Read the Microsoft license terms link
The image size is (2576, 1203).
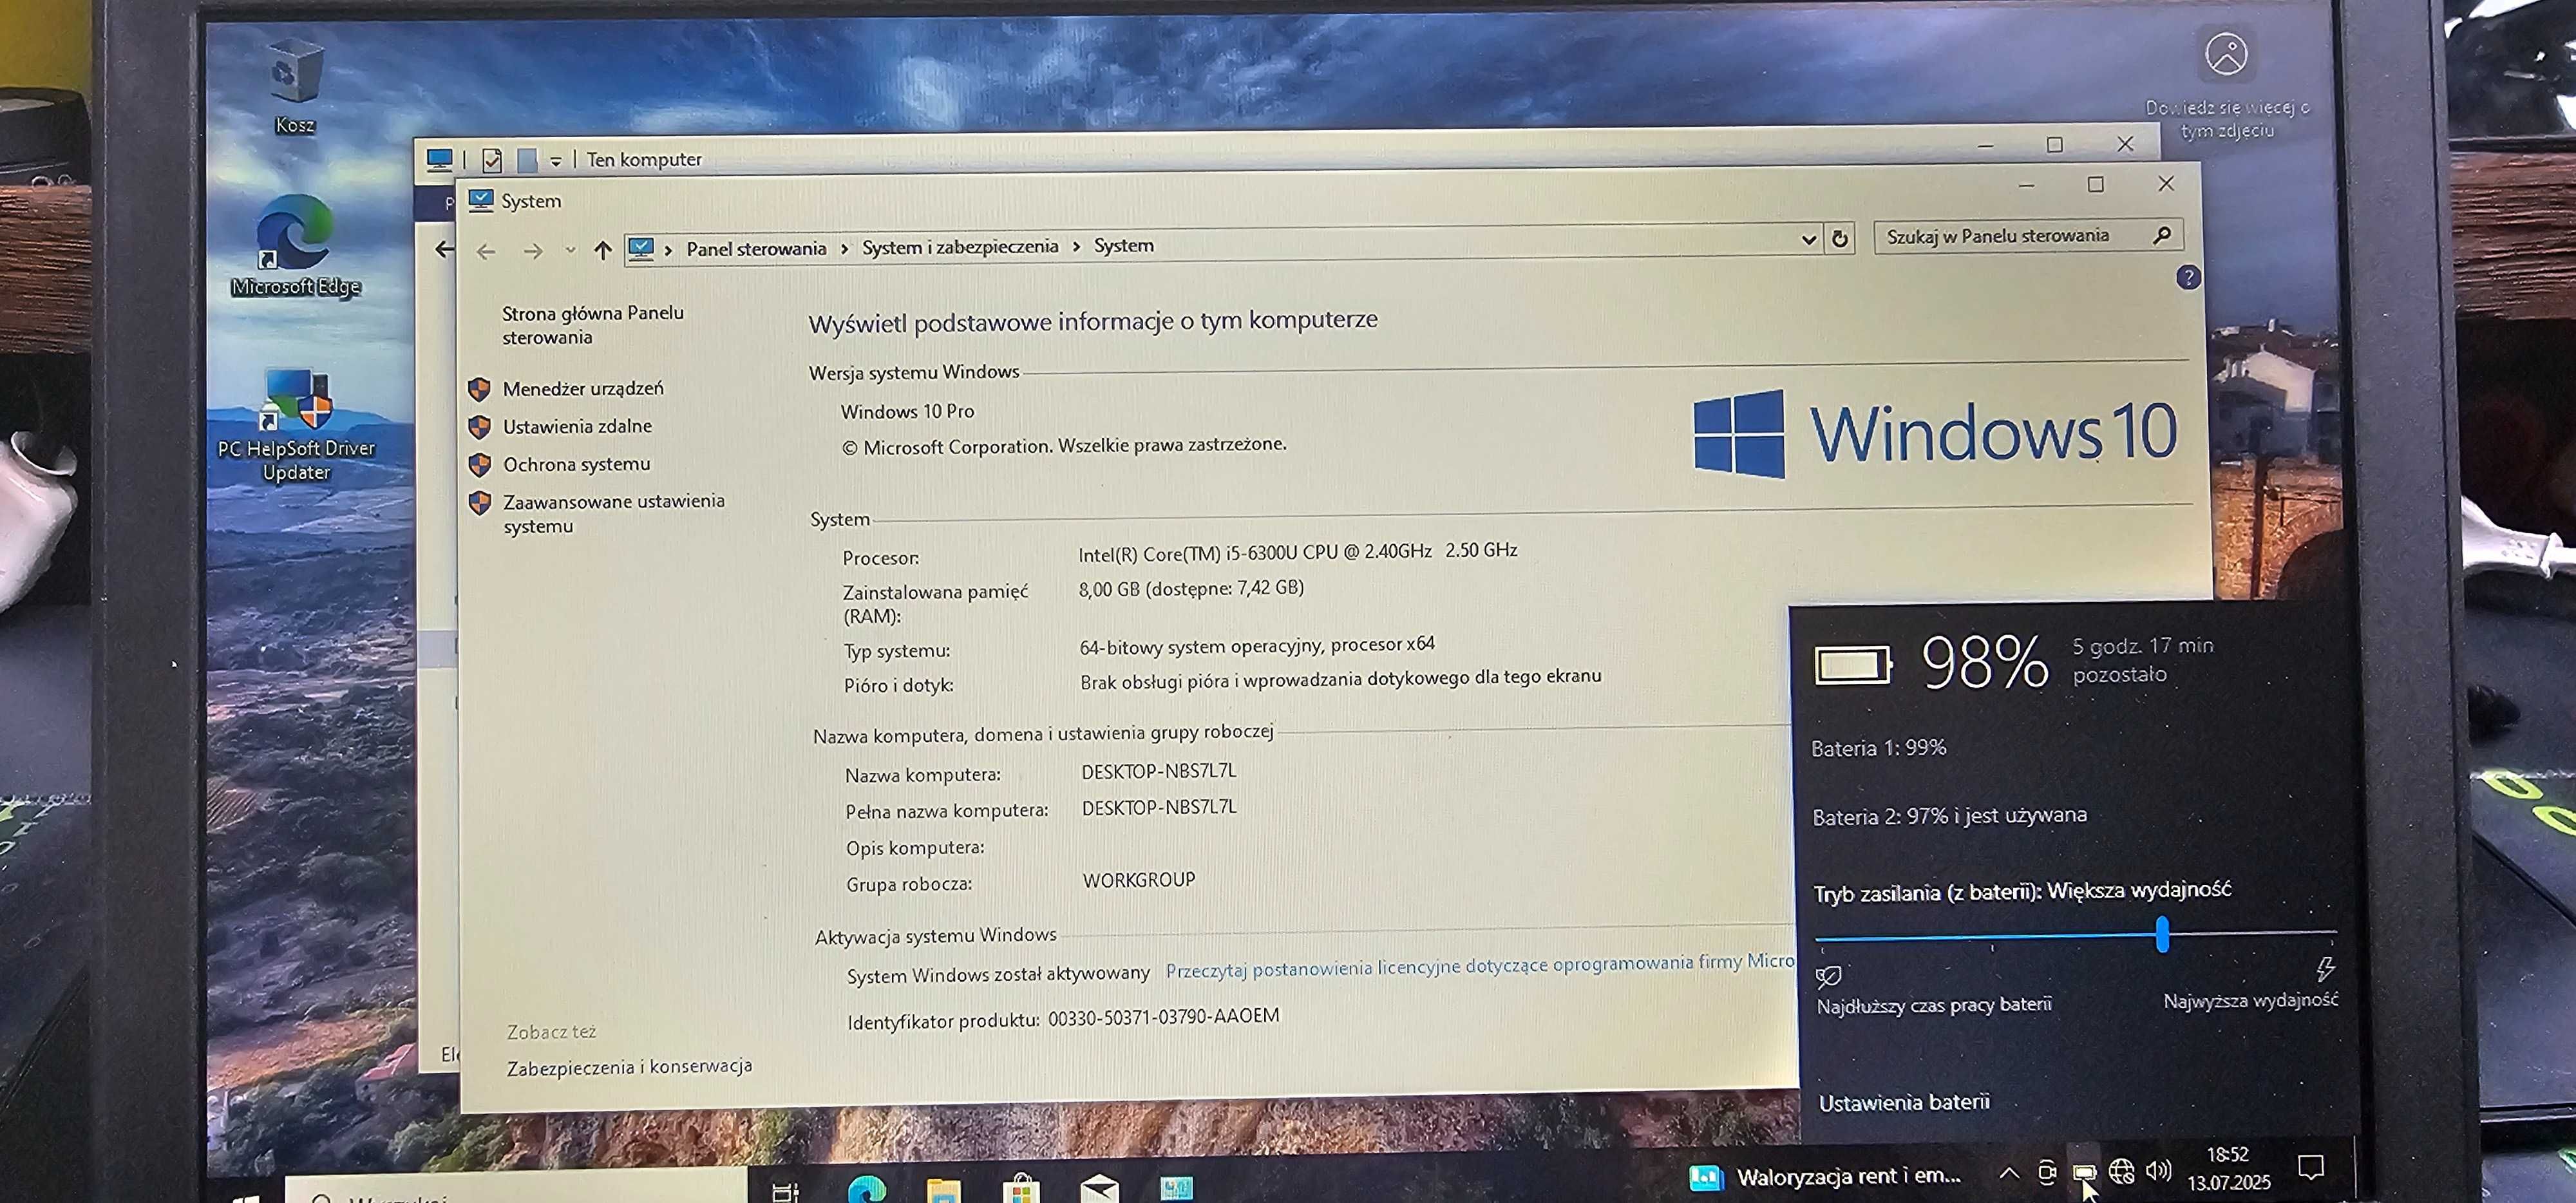(1479, 965)
